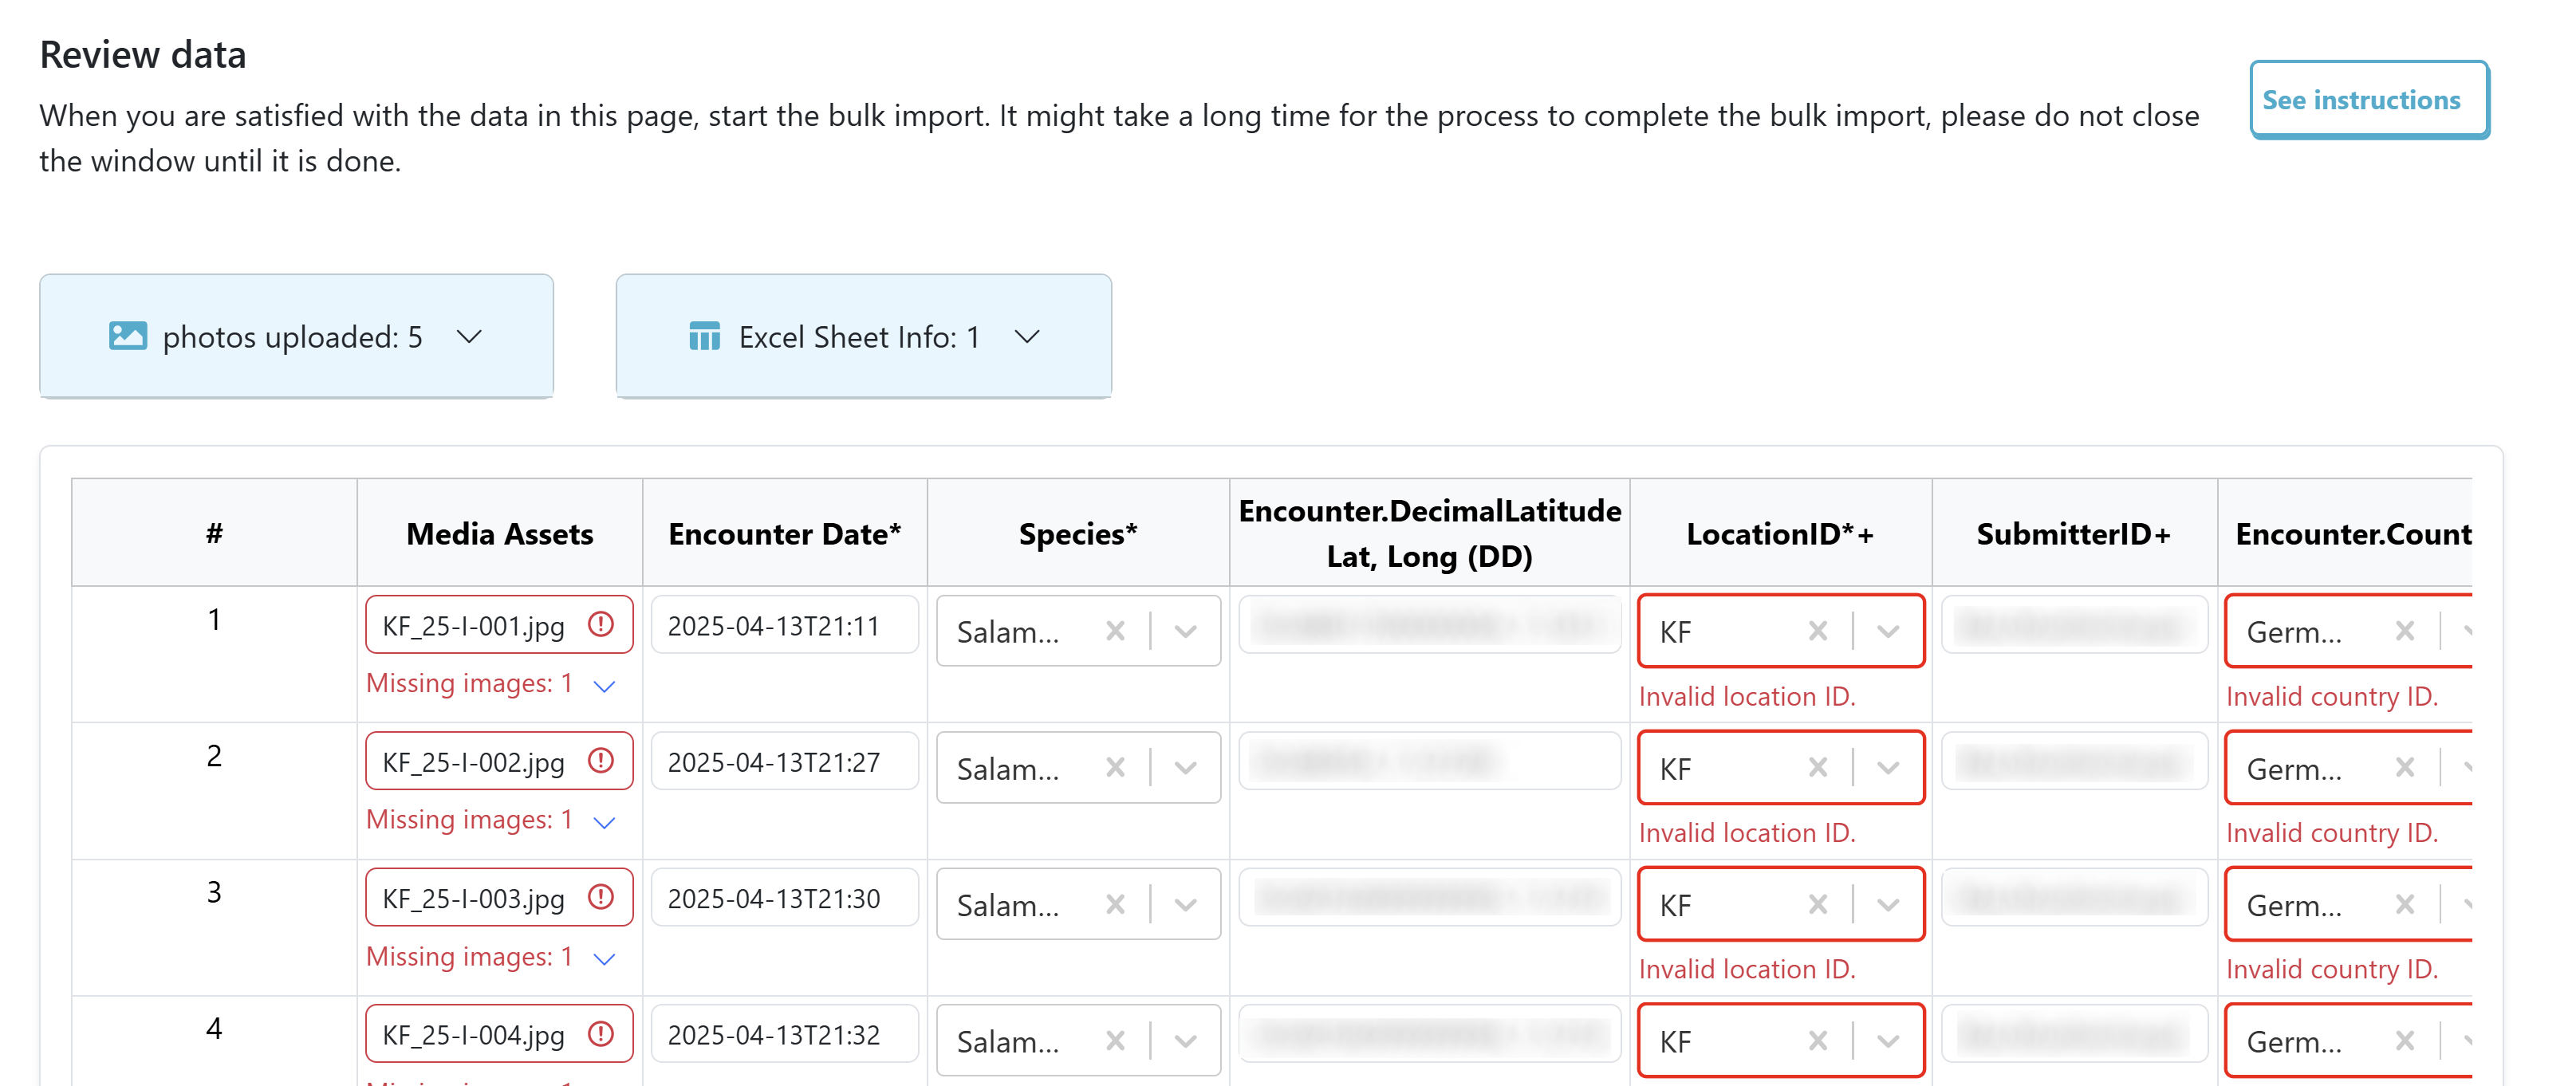Click the Media Assets column header
The image size is (2576, 1086).
(x=499, y=533)
